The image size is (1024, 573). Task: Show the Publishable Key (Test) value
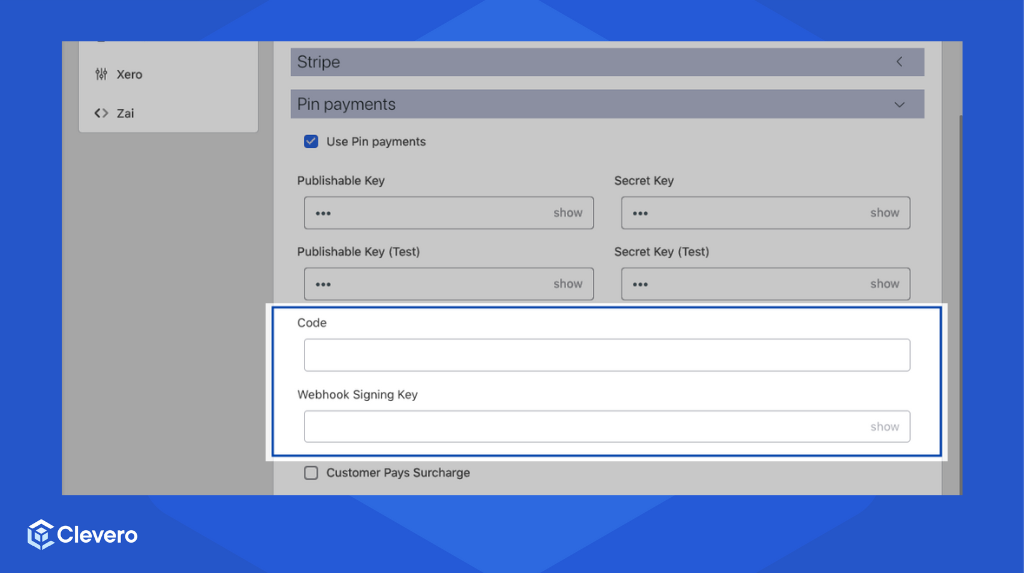point(568,284)
